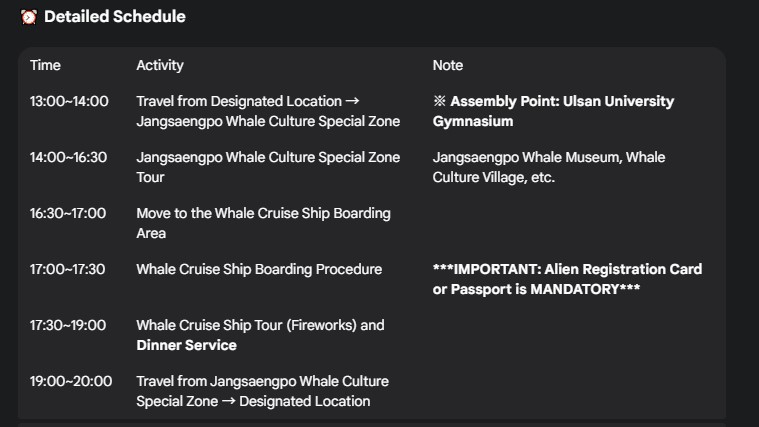This screenshot has height=427, width=759.
Task: Select the Jangsaengpo Whale Museum note
Action: pyautogui.click(x=548, y=167)
